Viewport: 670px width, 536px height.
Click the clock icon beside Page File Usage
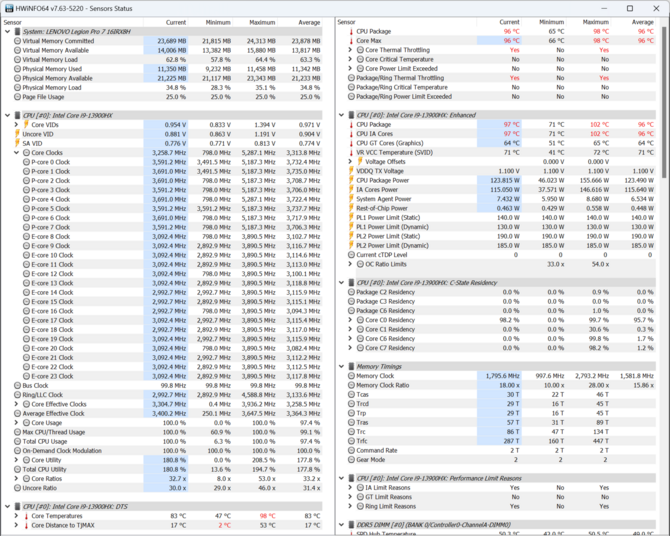18,97
